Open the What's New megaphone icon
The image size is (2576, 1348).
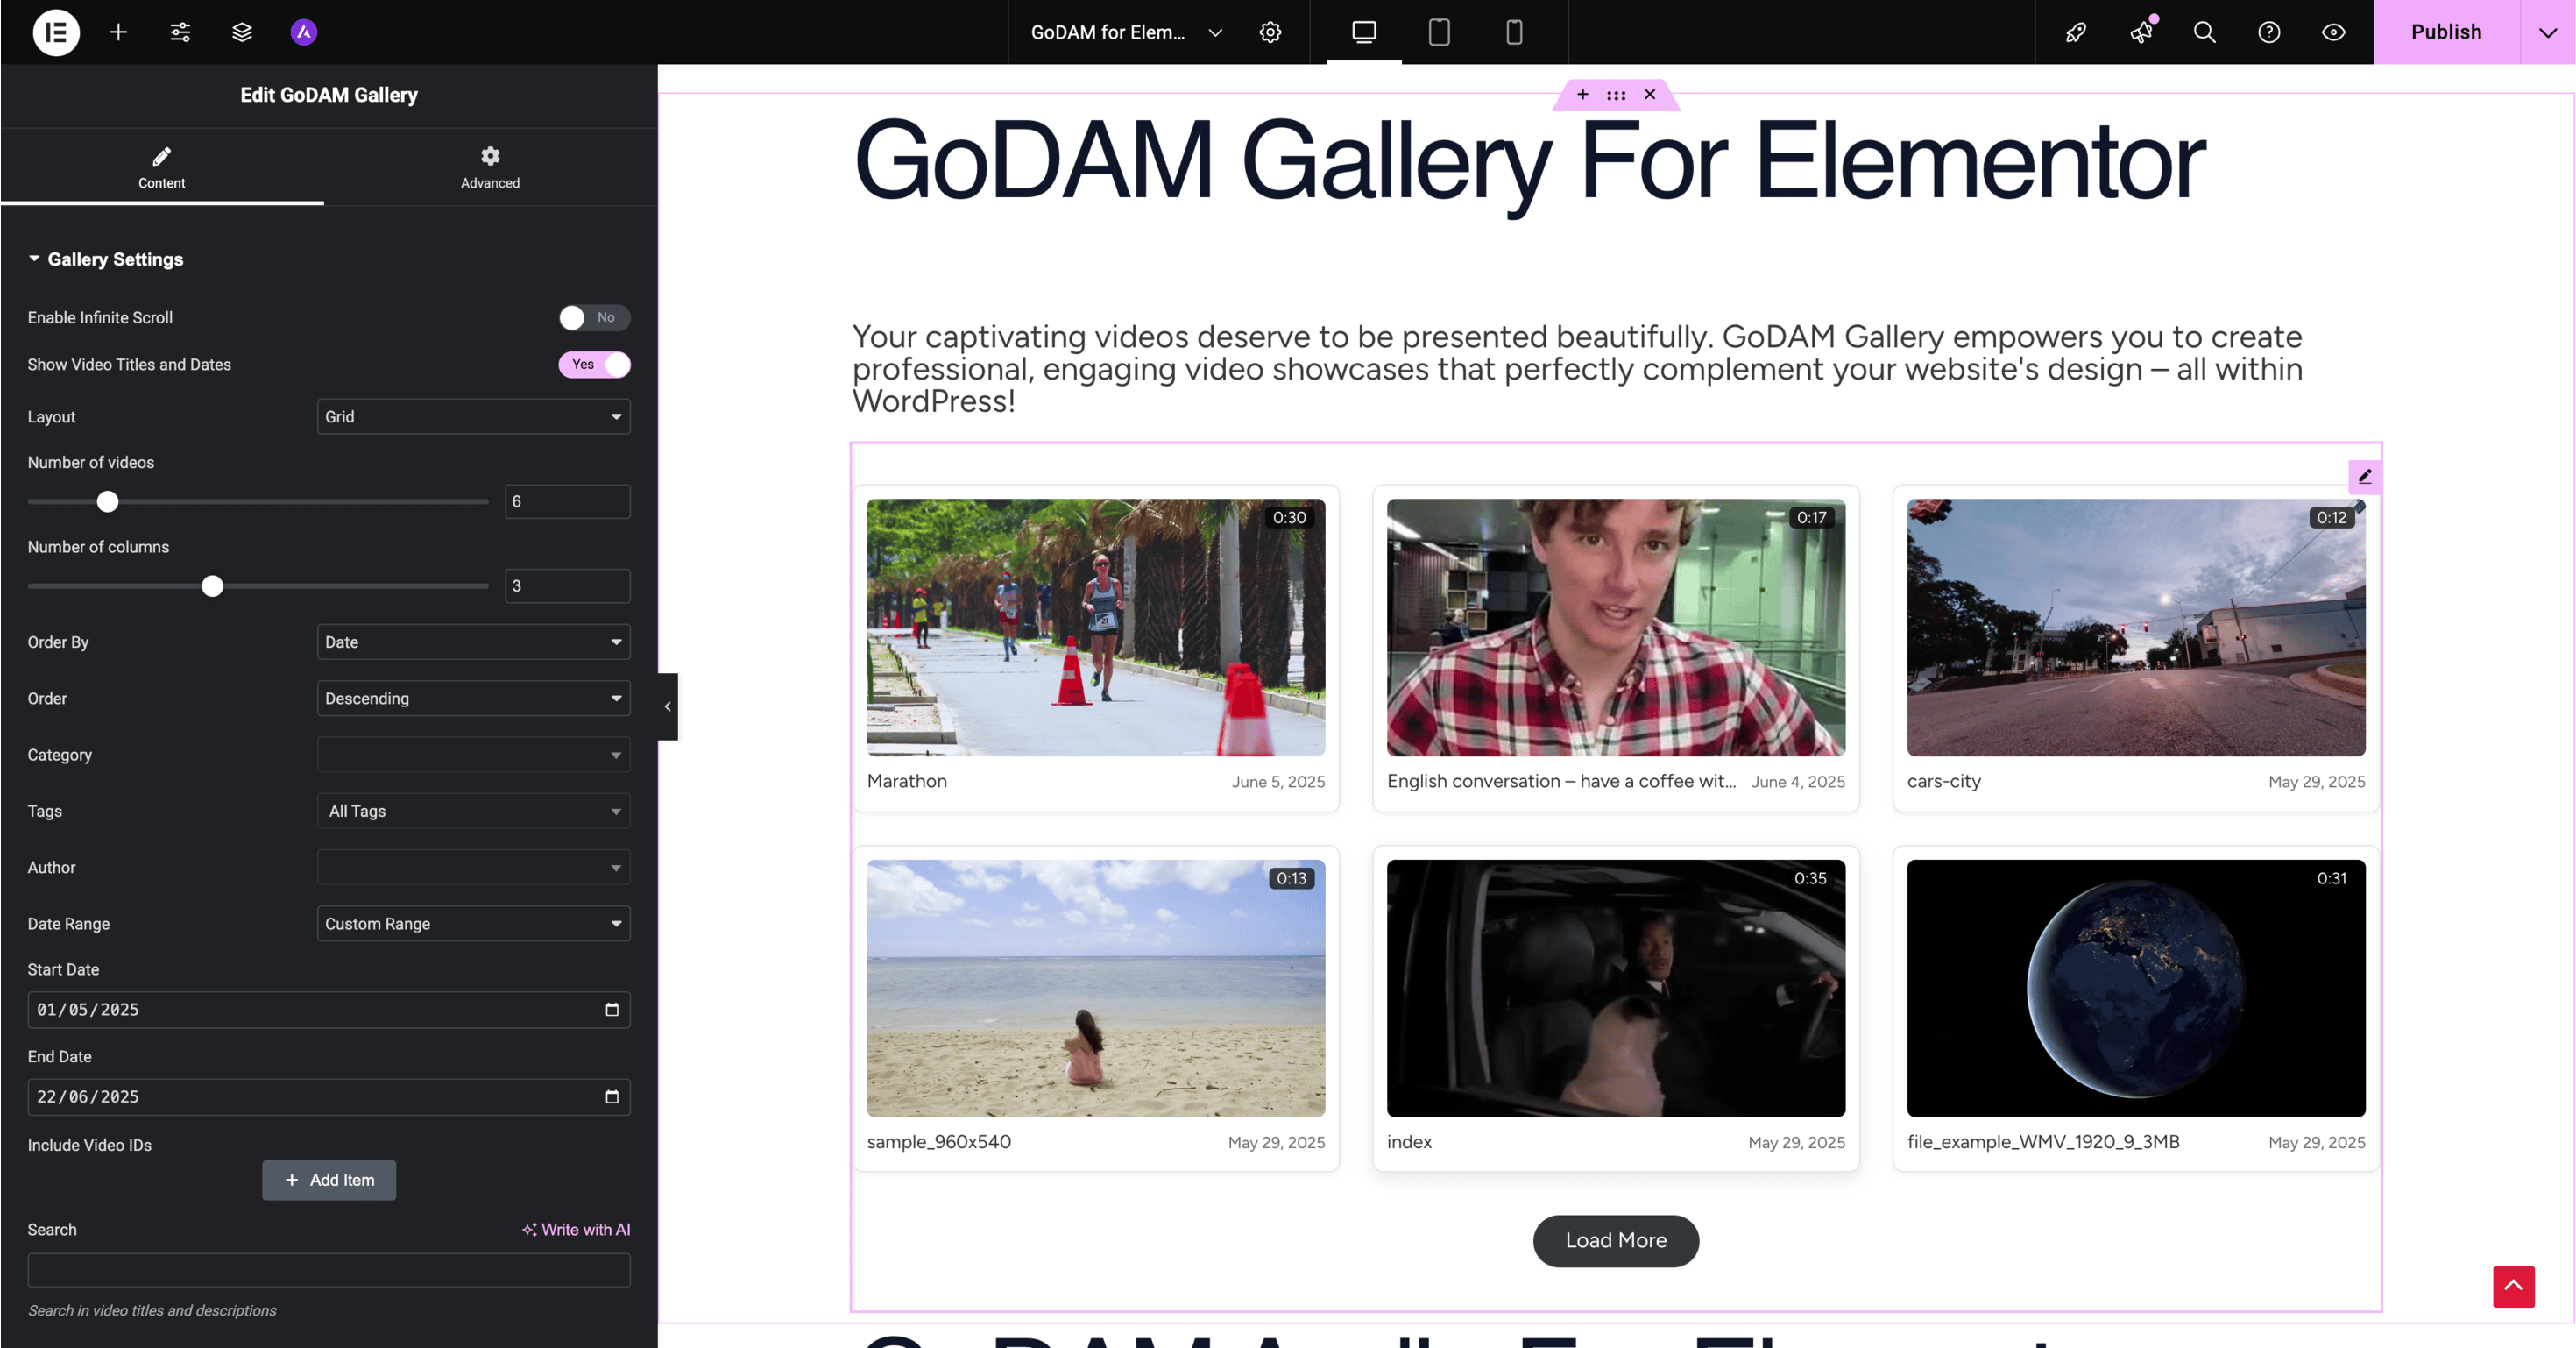click(2141, 32)
